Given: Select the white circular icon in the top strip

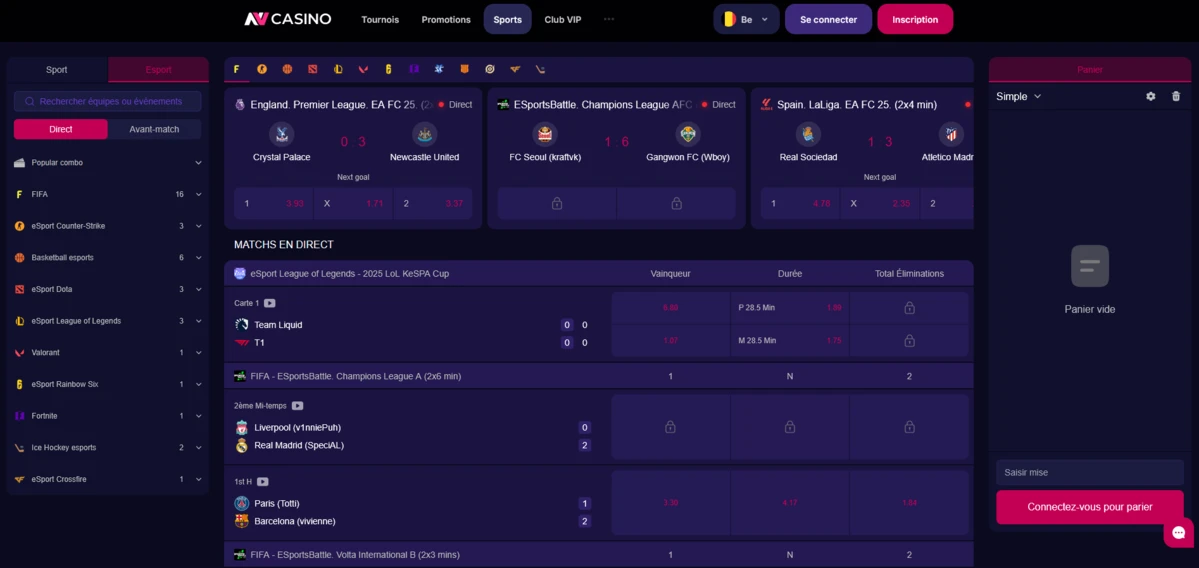Looking at the screenshot, I should [489, 69].
